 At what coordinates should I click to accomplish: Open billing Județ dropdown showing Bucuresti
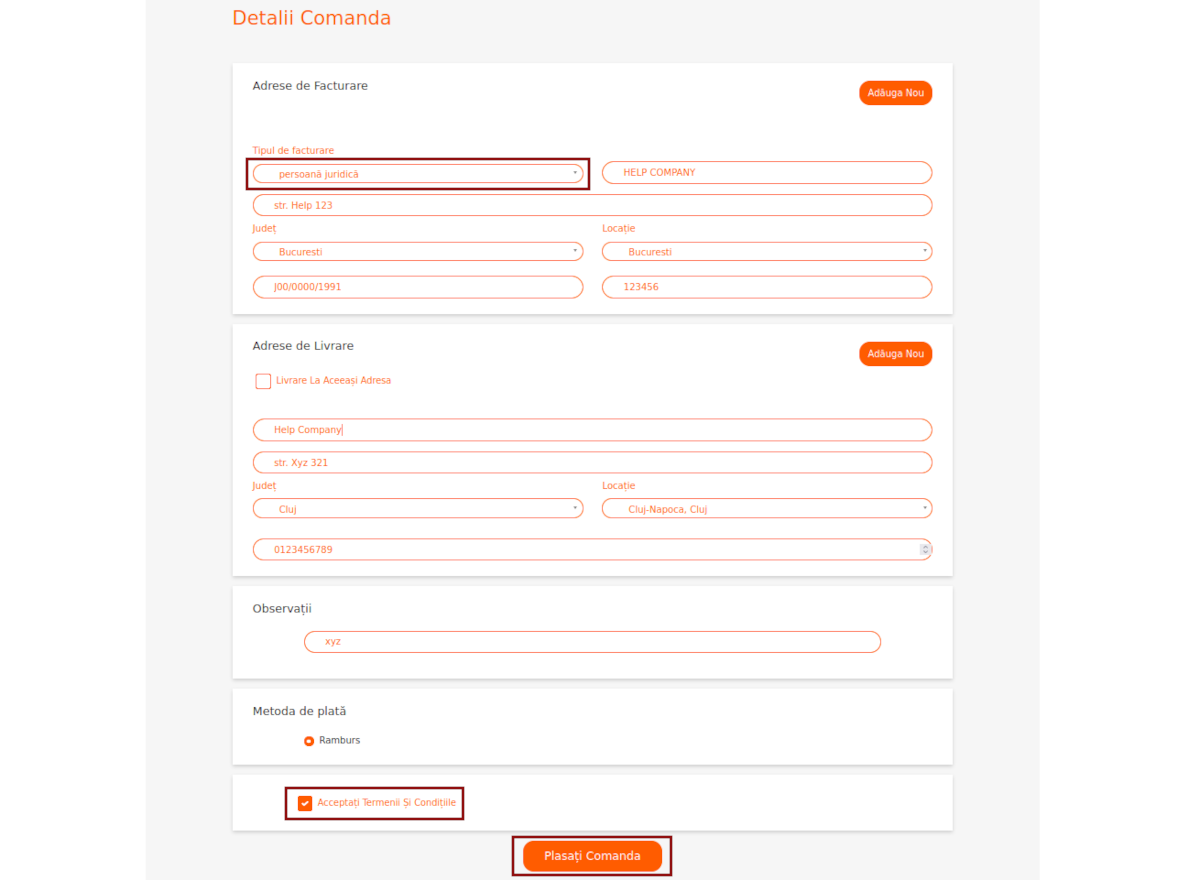(x=418, y=252)
